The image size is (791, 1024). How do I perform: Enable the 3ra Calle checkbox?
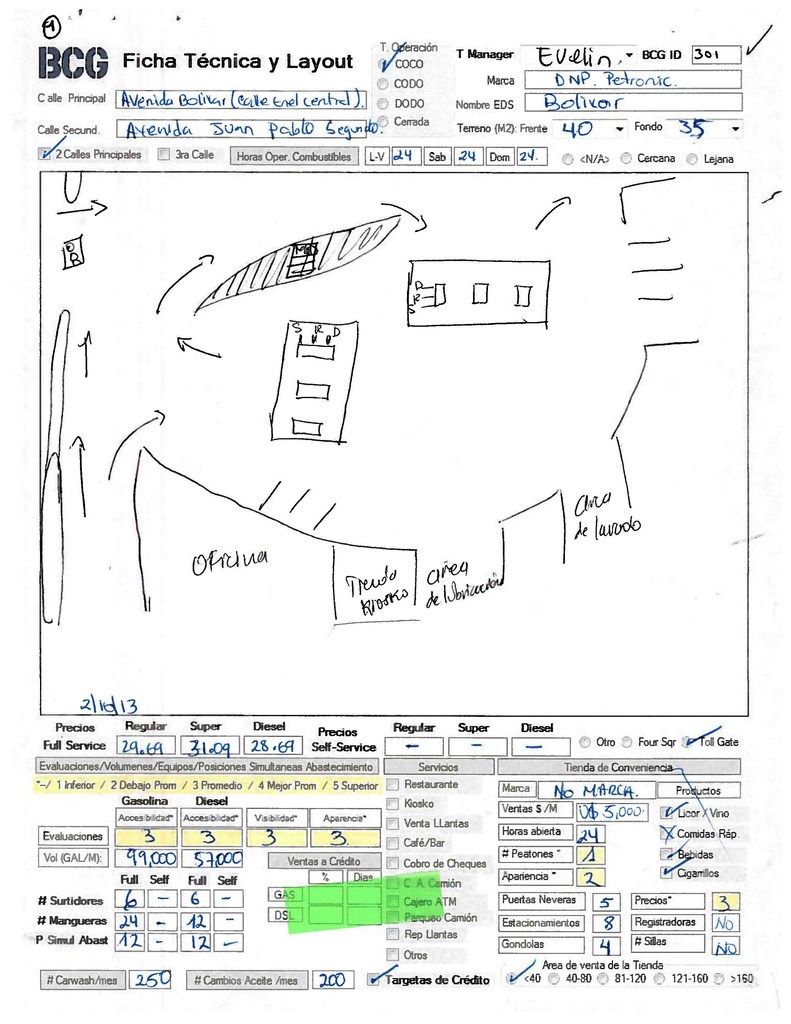click(164, 154)
